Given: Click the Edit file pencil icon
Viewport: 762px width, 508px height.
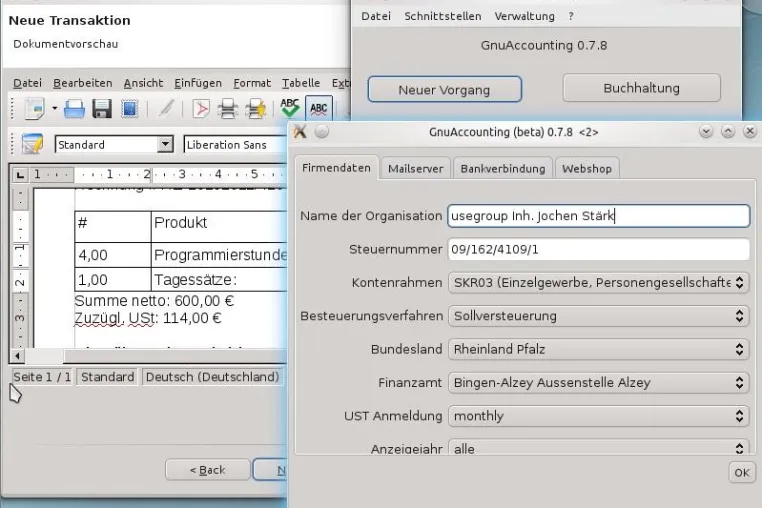Looking at the screenshot, I should pyautogui.click(x=165, y=109).
